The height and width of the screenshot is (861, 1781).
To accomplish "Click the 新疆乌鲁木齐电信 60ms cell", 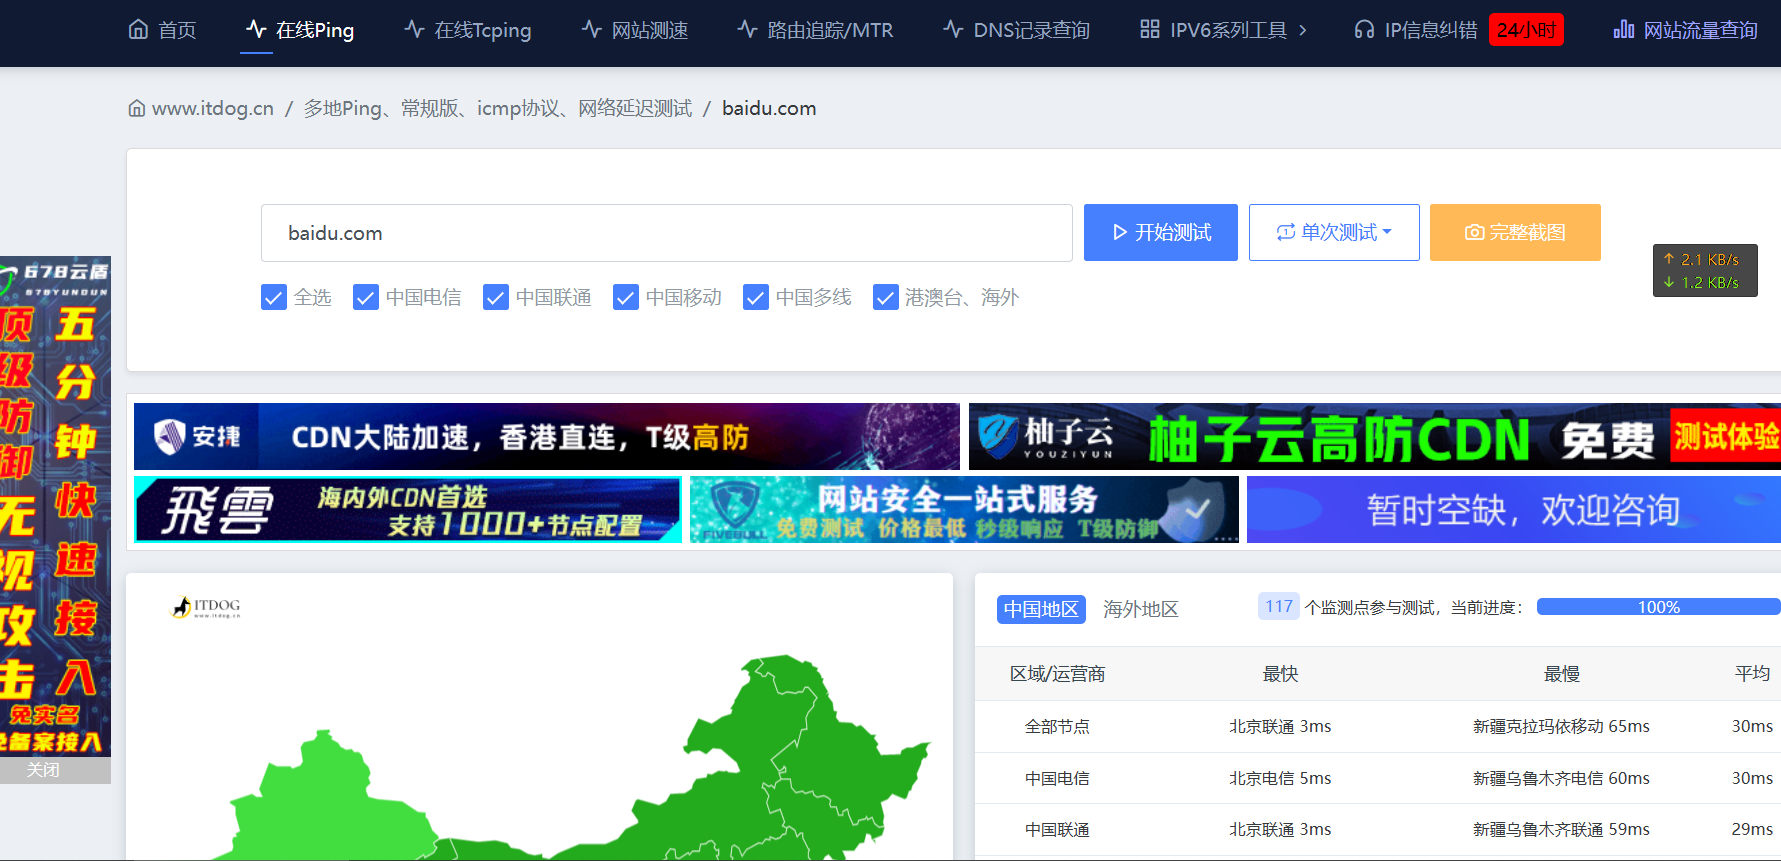I will 1561,778.
